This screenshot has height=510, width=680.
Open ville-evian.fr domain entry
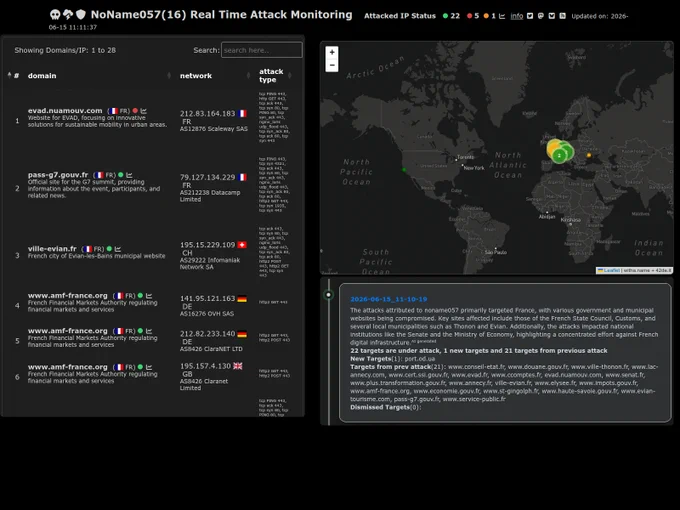(x=52, y=248)
